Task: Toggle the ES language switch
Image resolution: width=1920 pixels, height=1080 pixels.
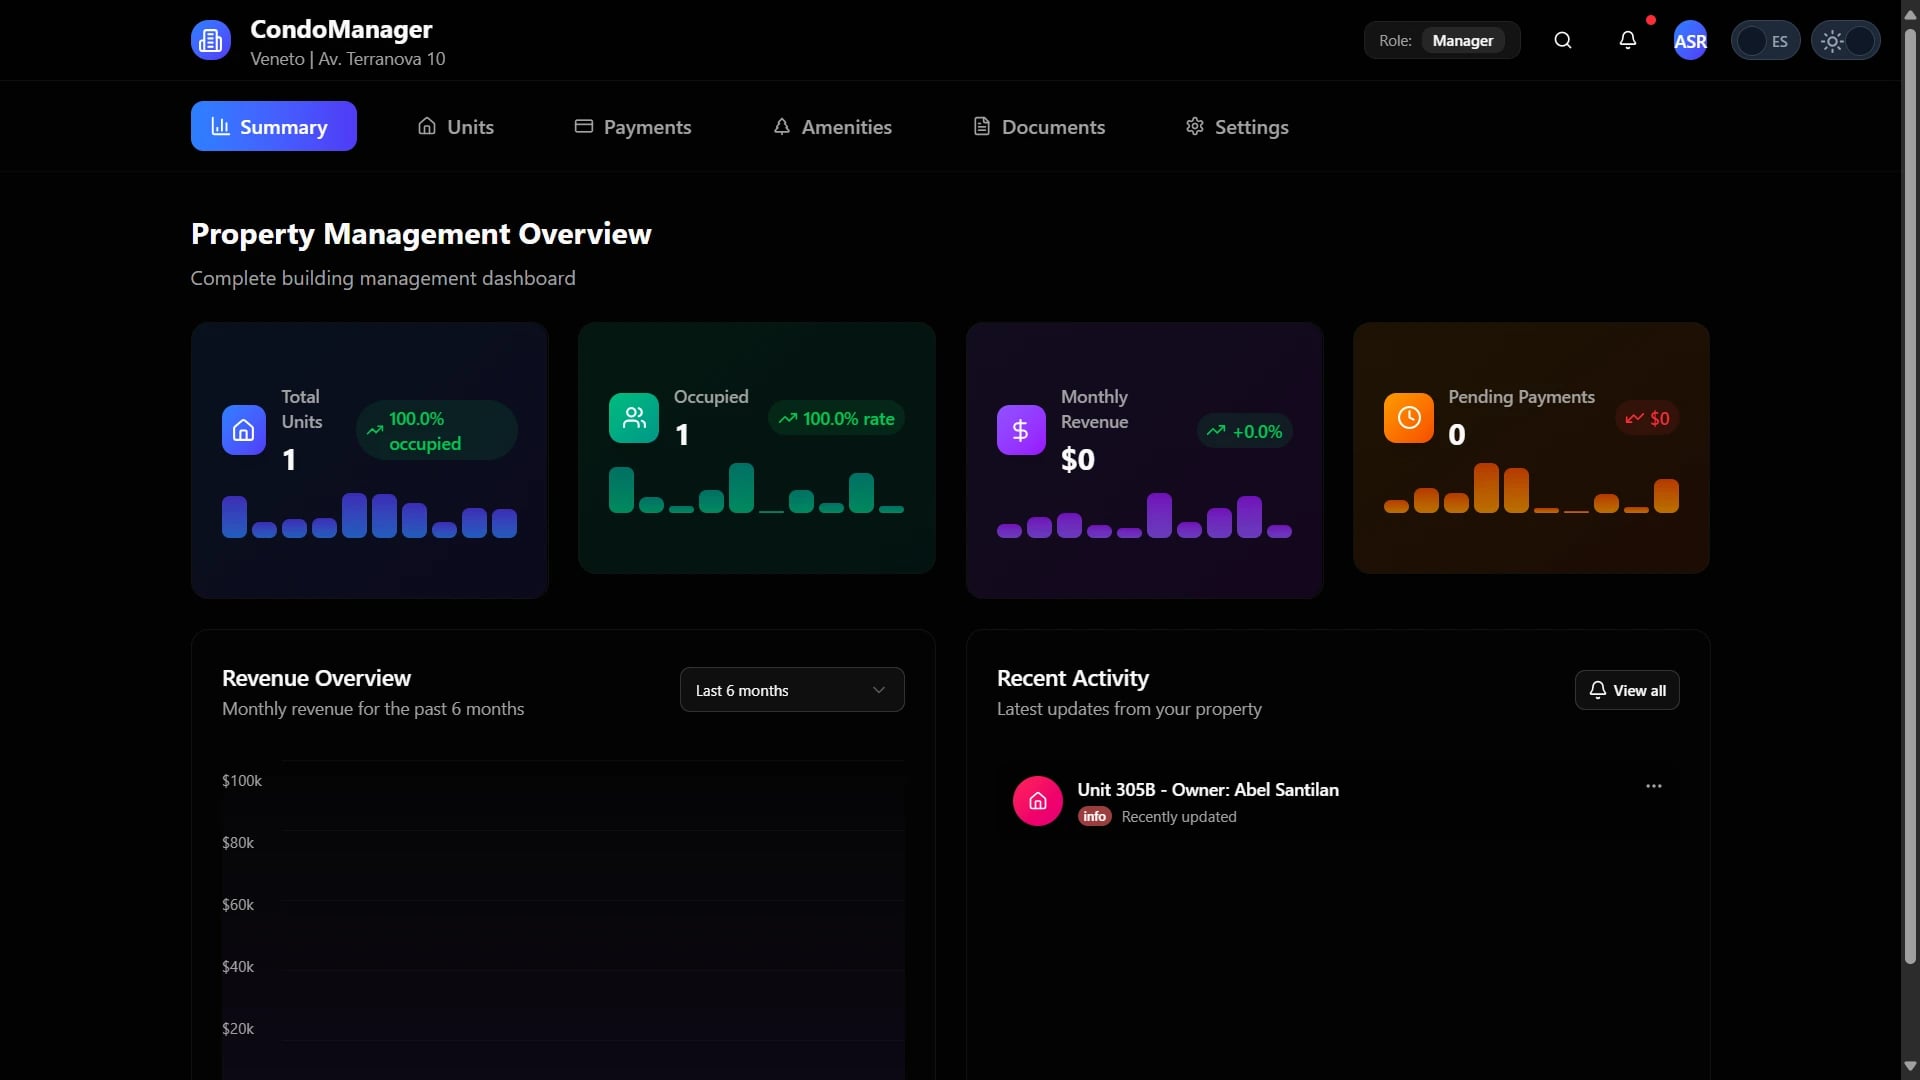Action: pyautogui.click(x=1765, y=40)
